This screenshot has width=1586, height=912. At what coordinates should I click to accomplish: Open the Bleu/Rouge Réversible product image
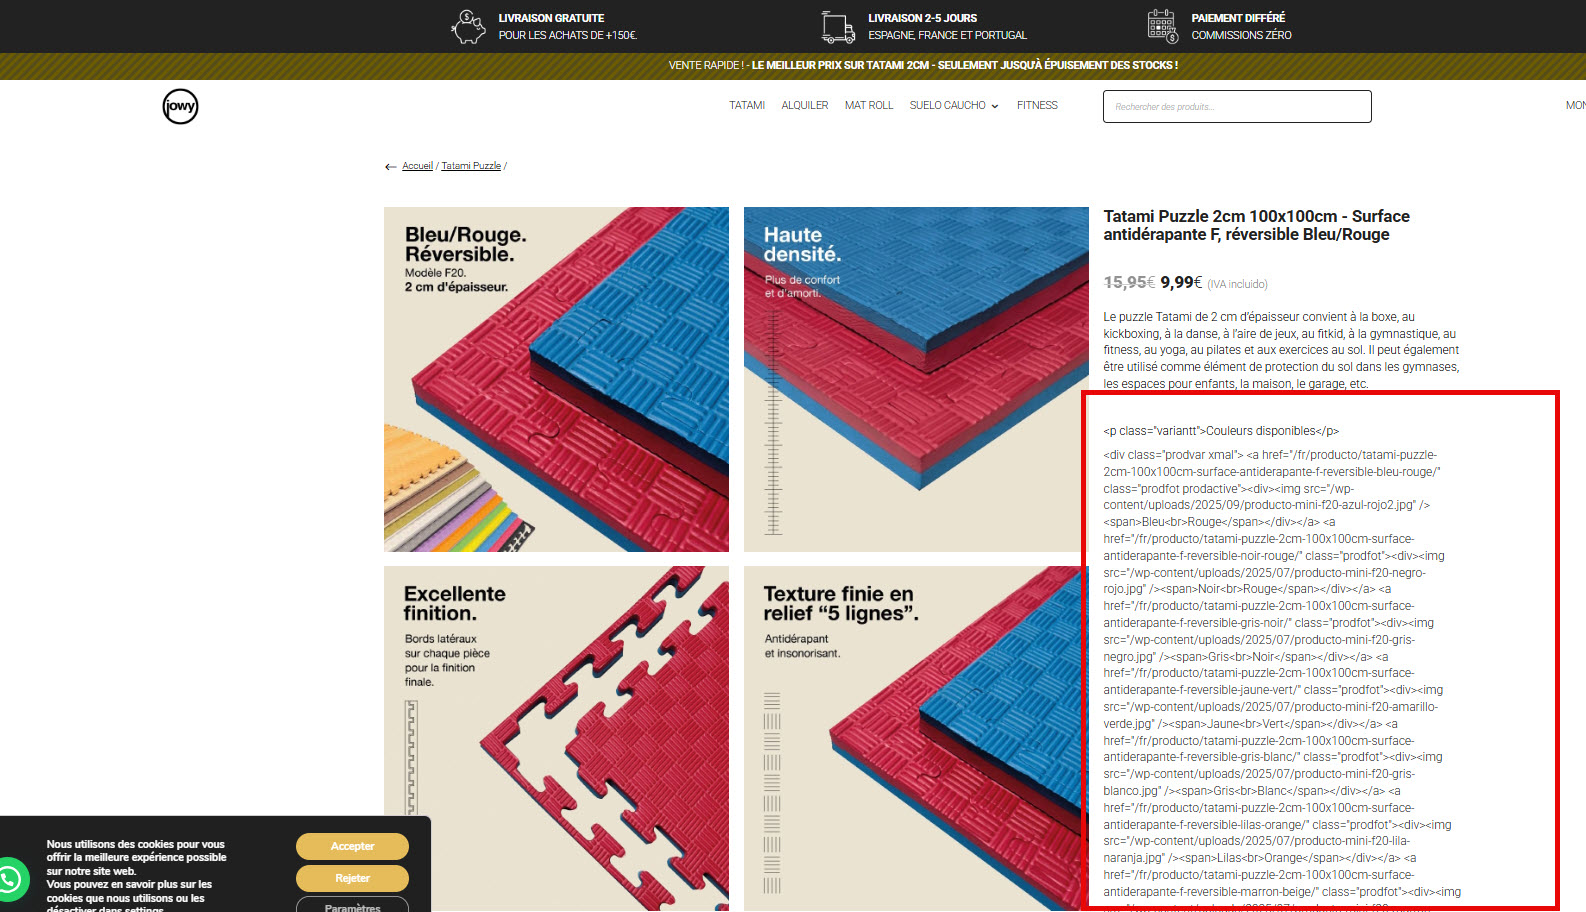[556, 379]
